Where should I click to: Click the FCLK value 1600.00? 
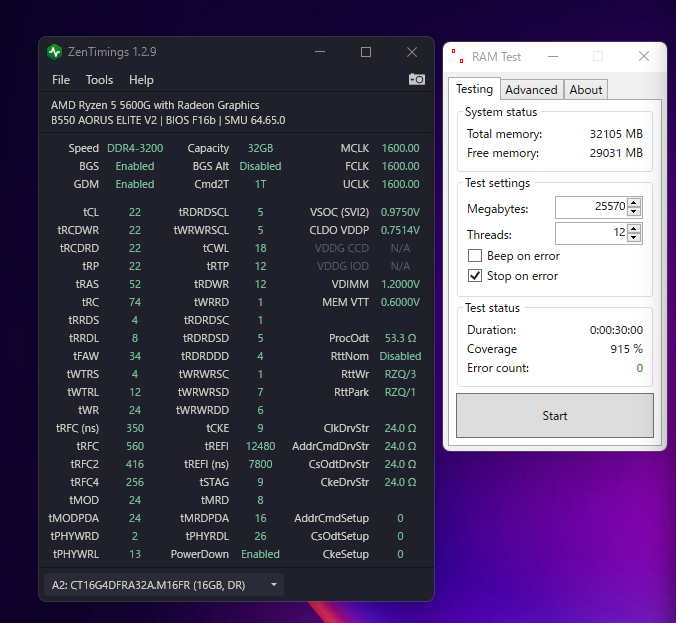[400, 166]
